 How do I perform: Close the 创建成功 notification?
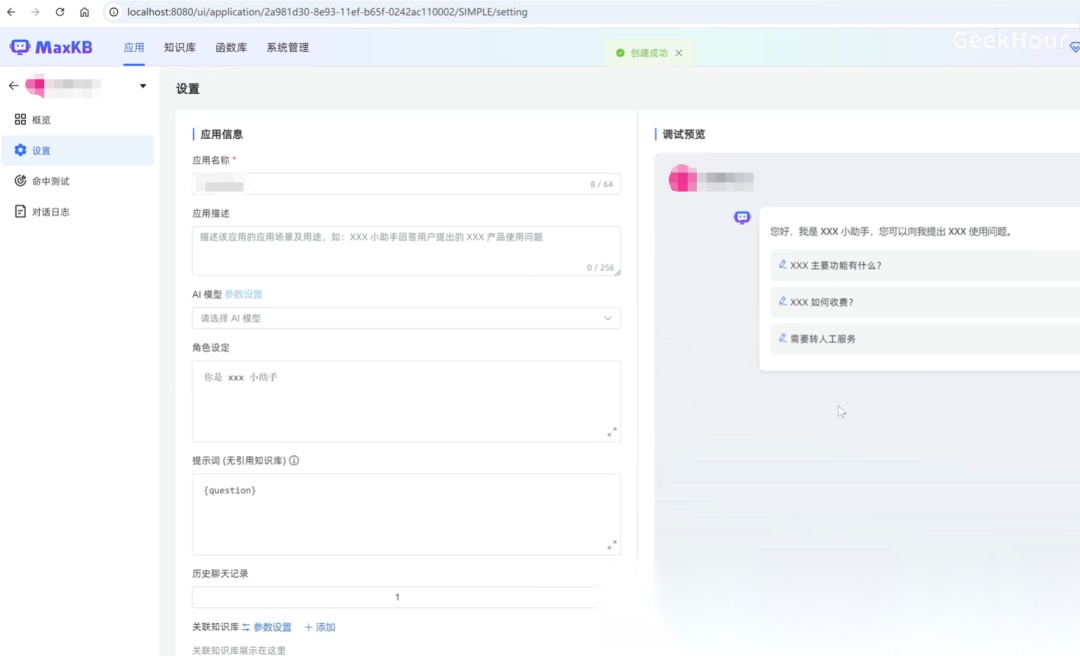point(679,53)
